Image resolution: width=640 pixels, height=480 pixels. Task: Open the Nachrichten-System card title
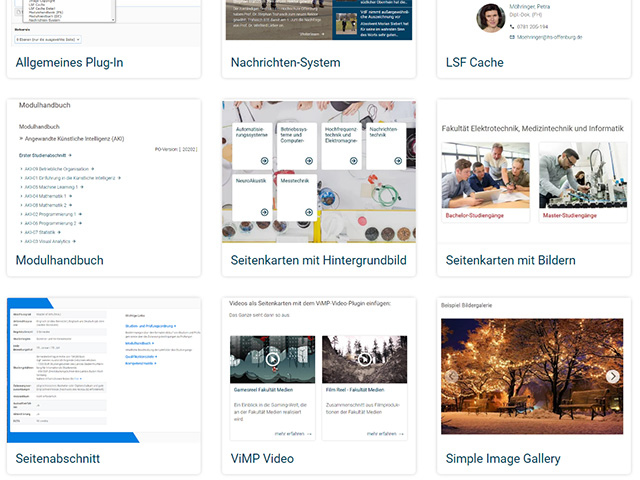click(x=285, y=62)
